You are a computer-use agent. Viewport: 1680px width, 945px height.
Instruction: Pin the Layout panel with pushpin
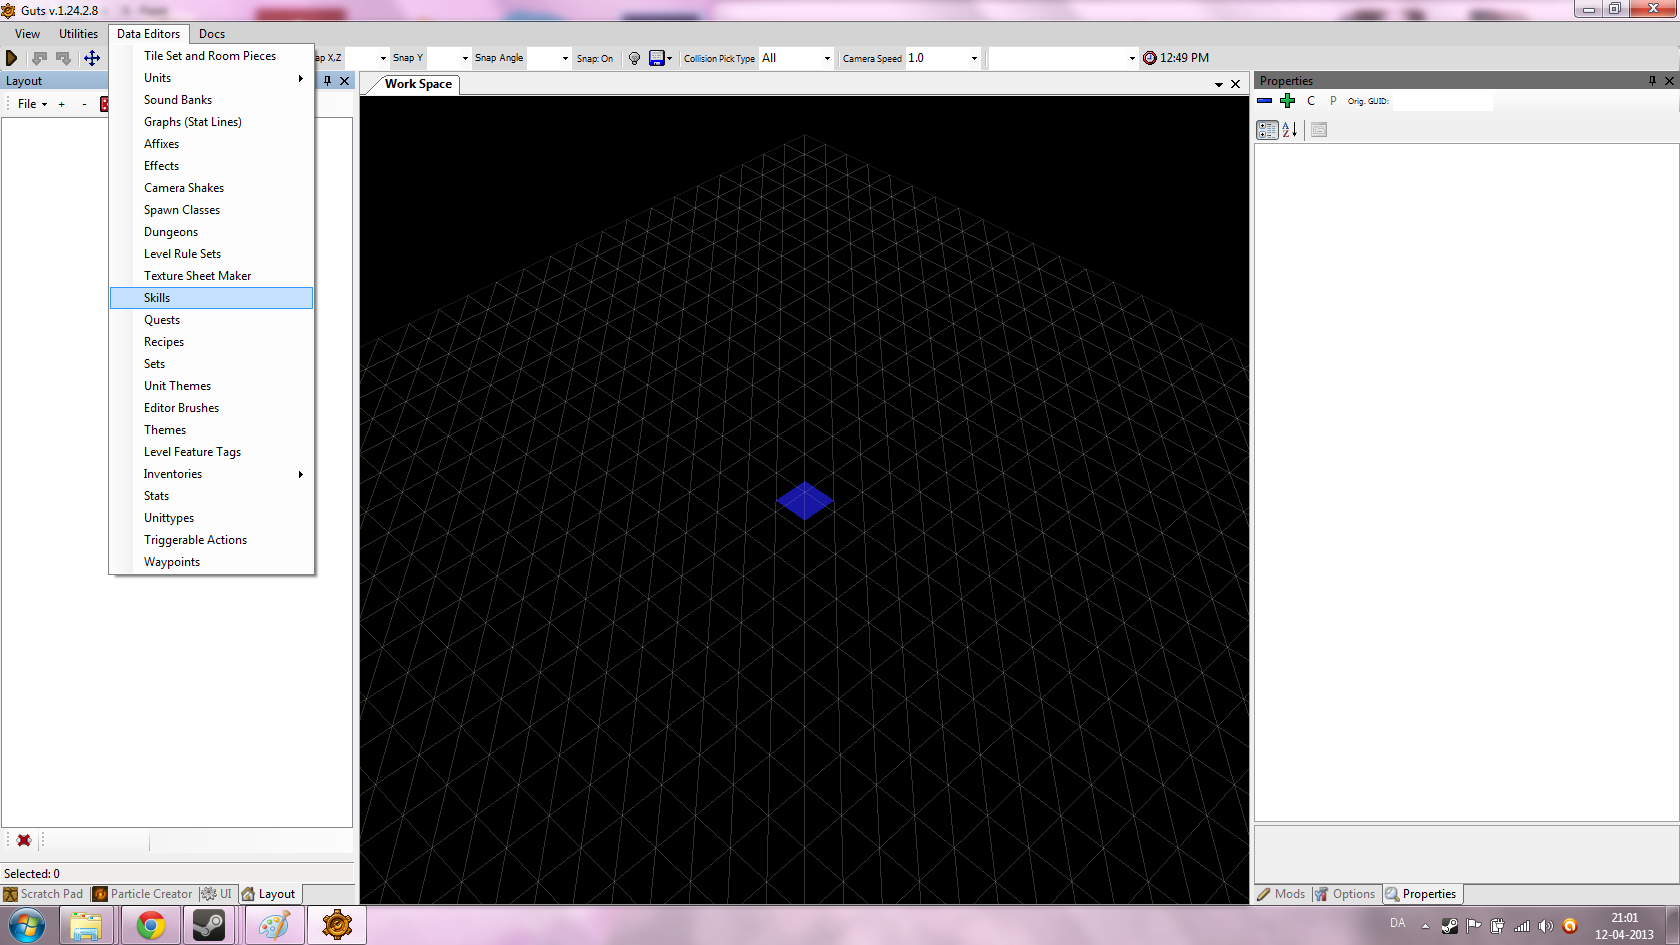[x=327, y=81]
